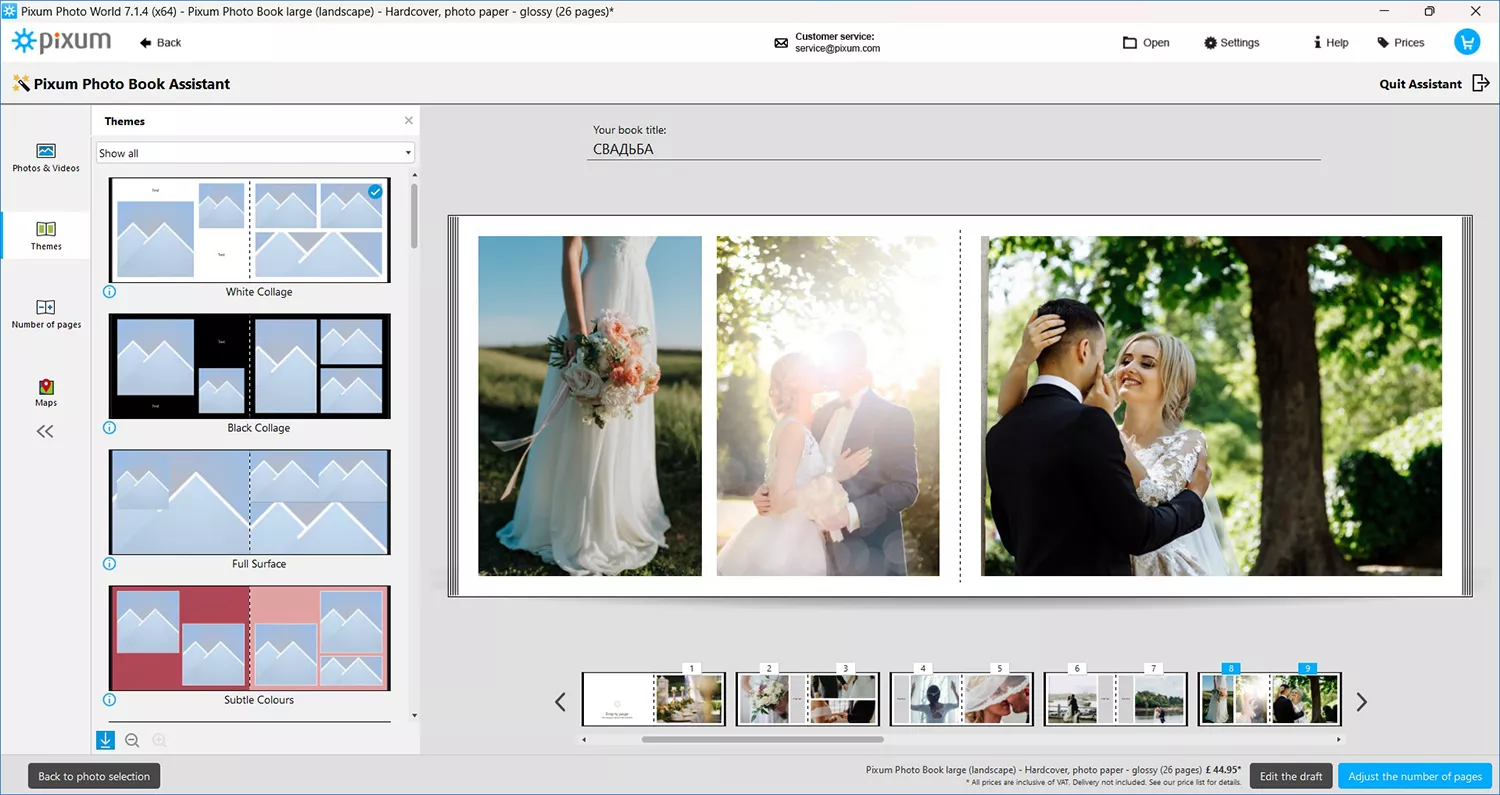The width and height of the screenshot is (1500, 795).
Task: Open the Photos & Videos panel
Action: pos(46,157)
